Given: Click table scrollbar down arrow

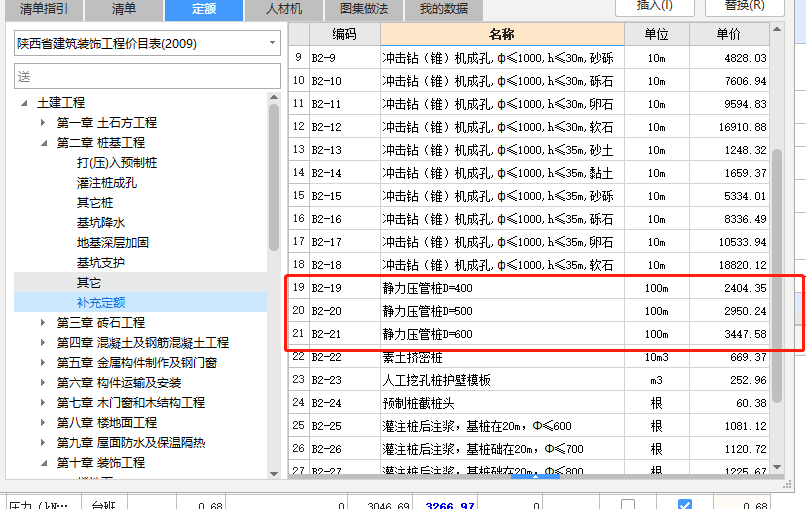Looking at the screenshot, I should pyautogui.click(x=777, y=467).
